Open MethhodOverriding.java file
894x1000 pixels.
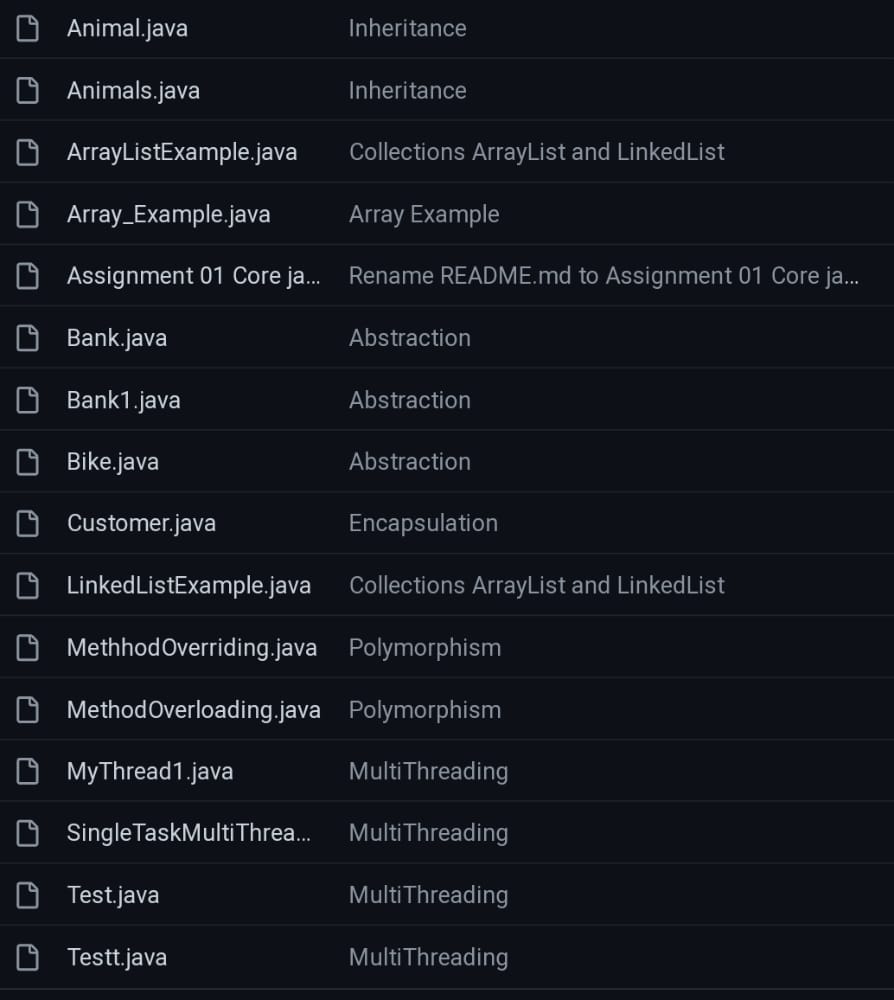pos(192,648)
